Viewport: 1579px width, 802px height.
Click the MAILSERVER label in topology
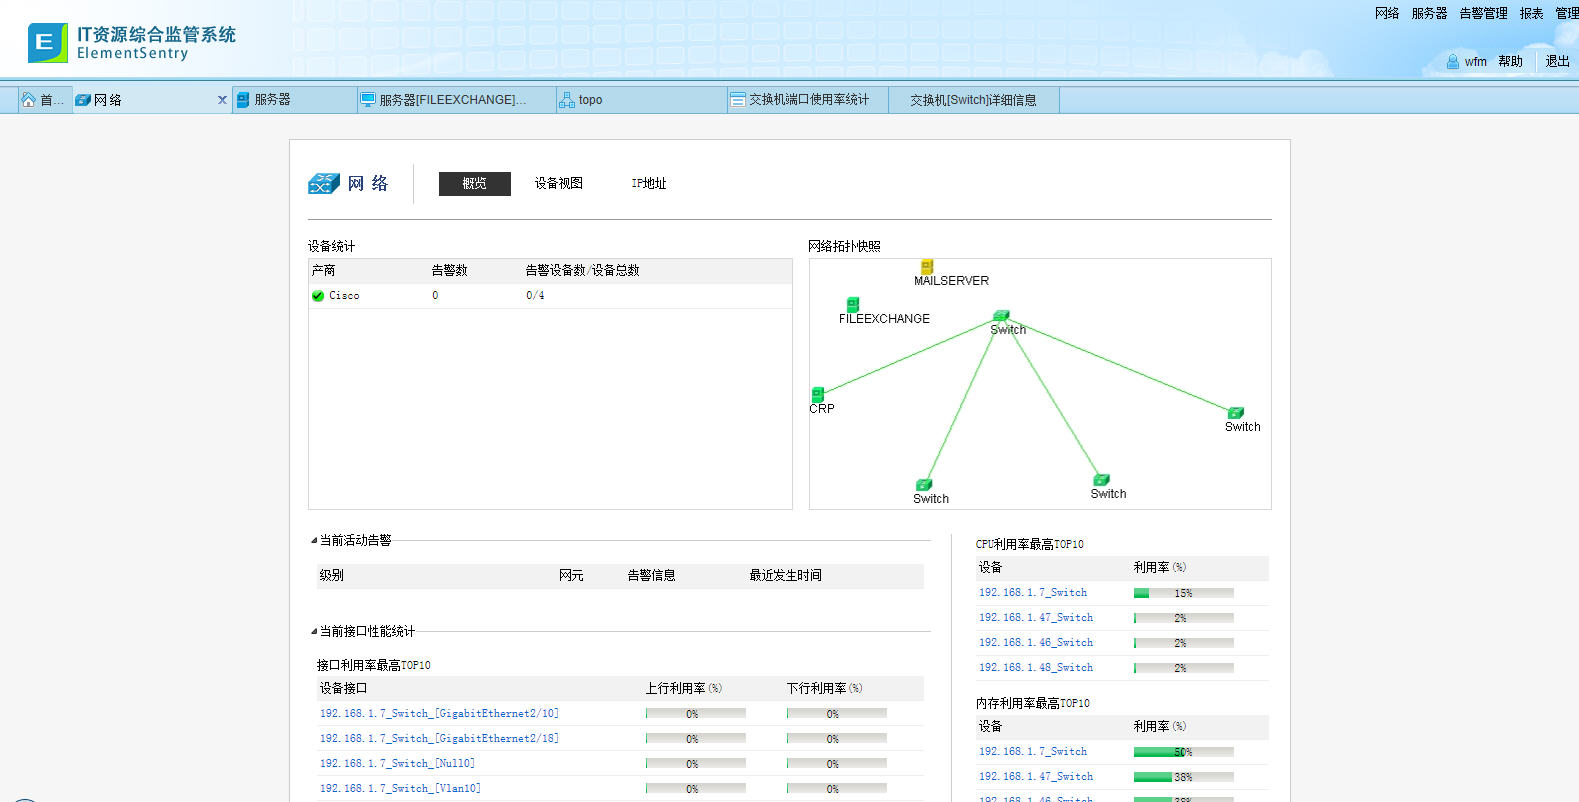coord(951,281)
